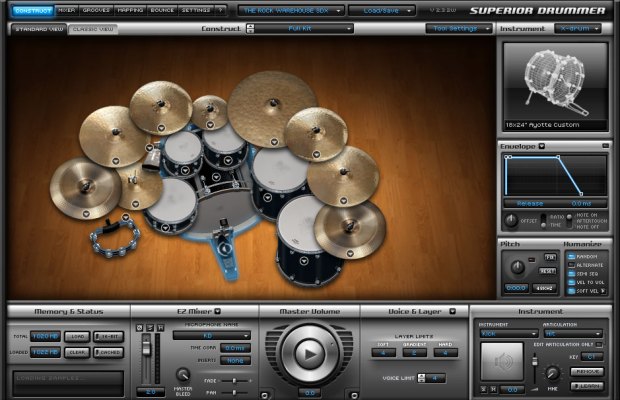Click the small splash cymbal arrow
Viewport: 620px width, 400px height.
click(210, 125)
